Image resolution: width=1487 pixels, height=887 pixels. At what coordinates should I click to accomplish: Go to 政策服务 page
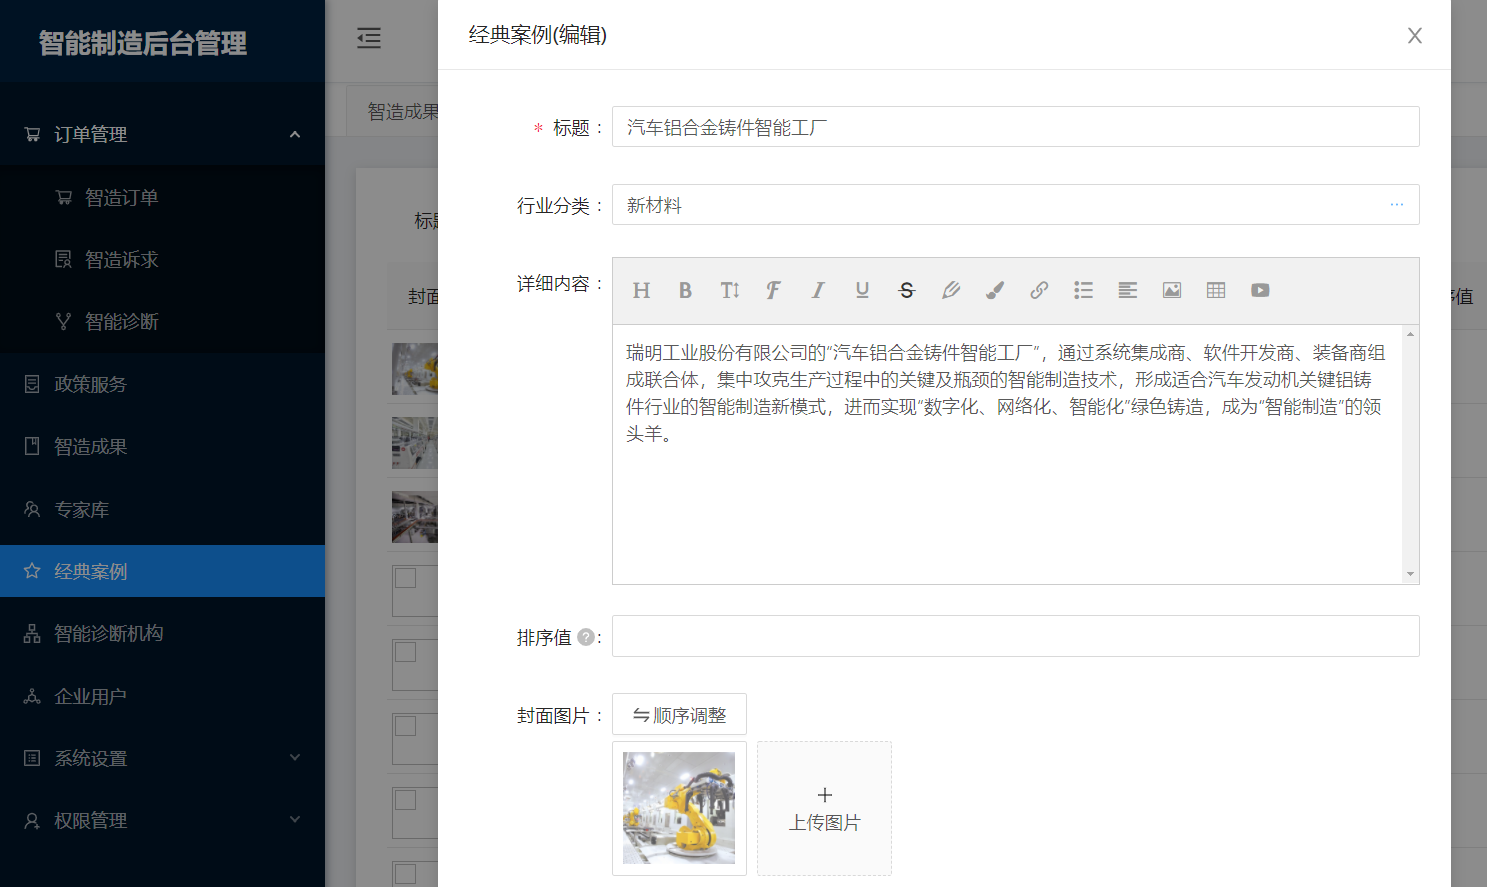162,384
